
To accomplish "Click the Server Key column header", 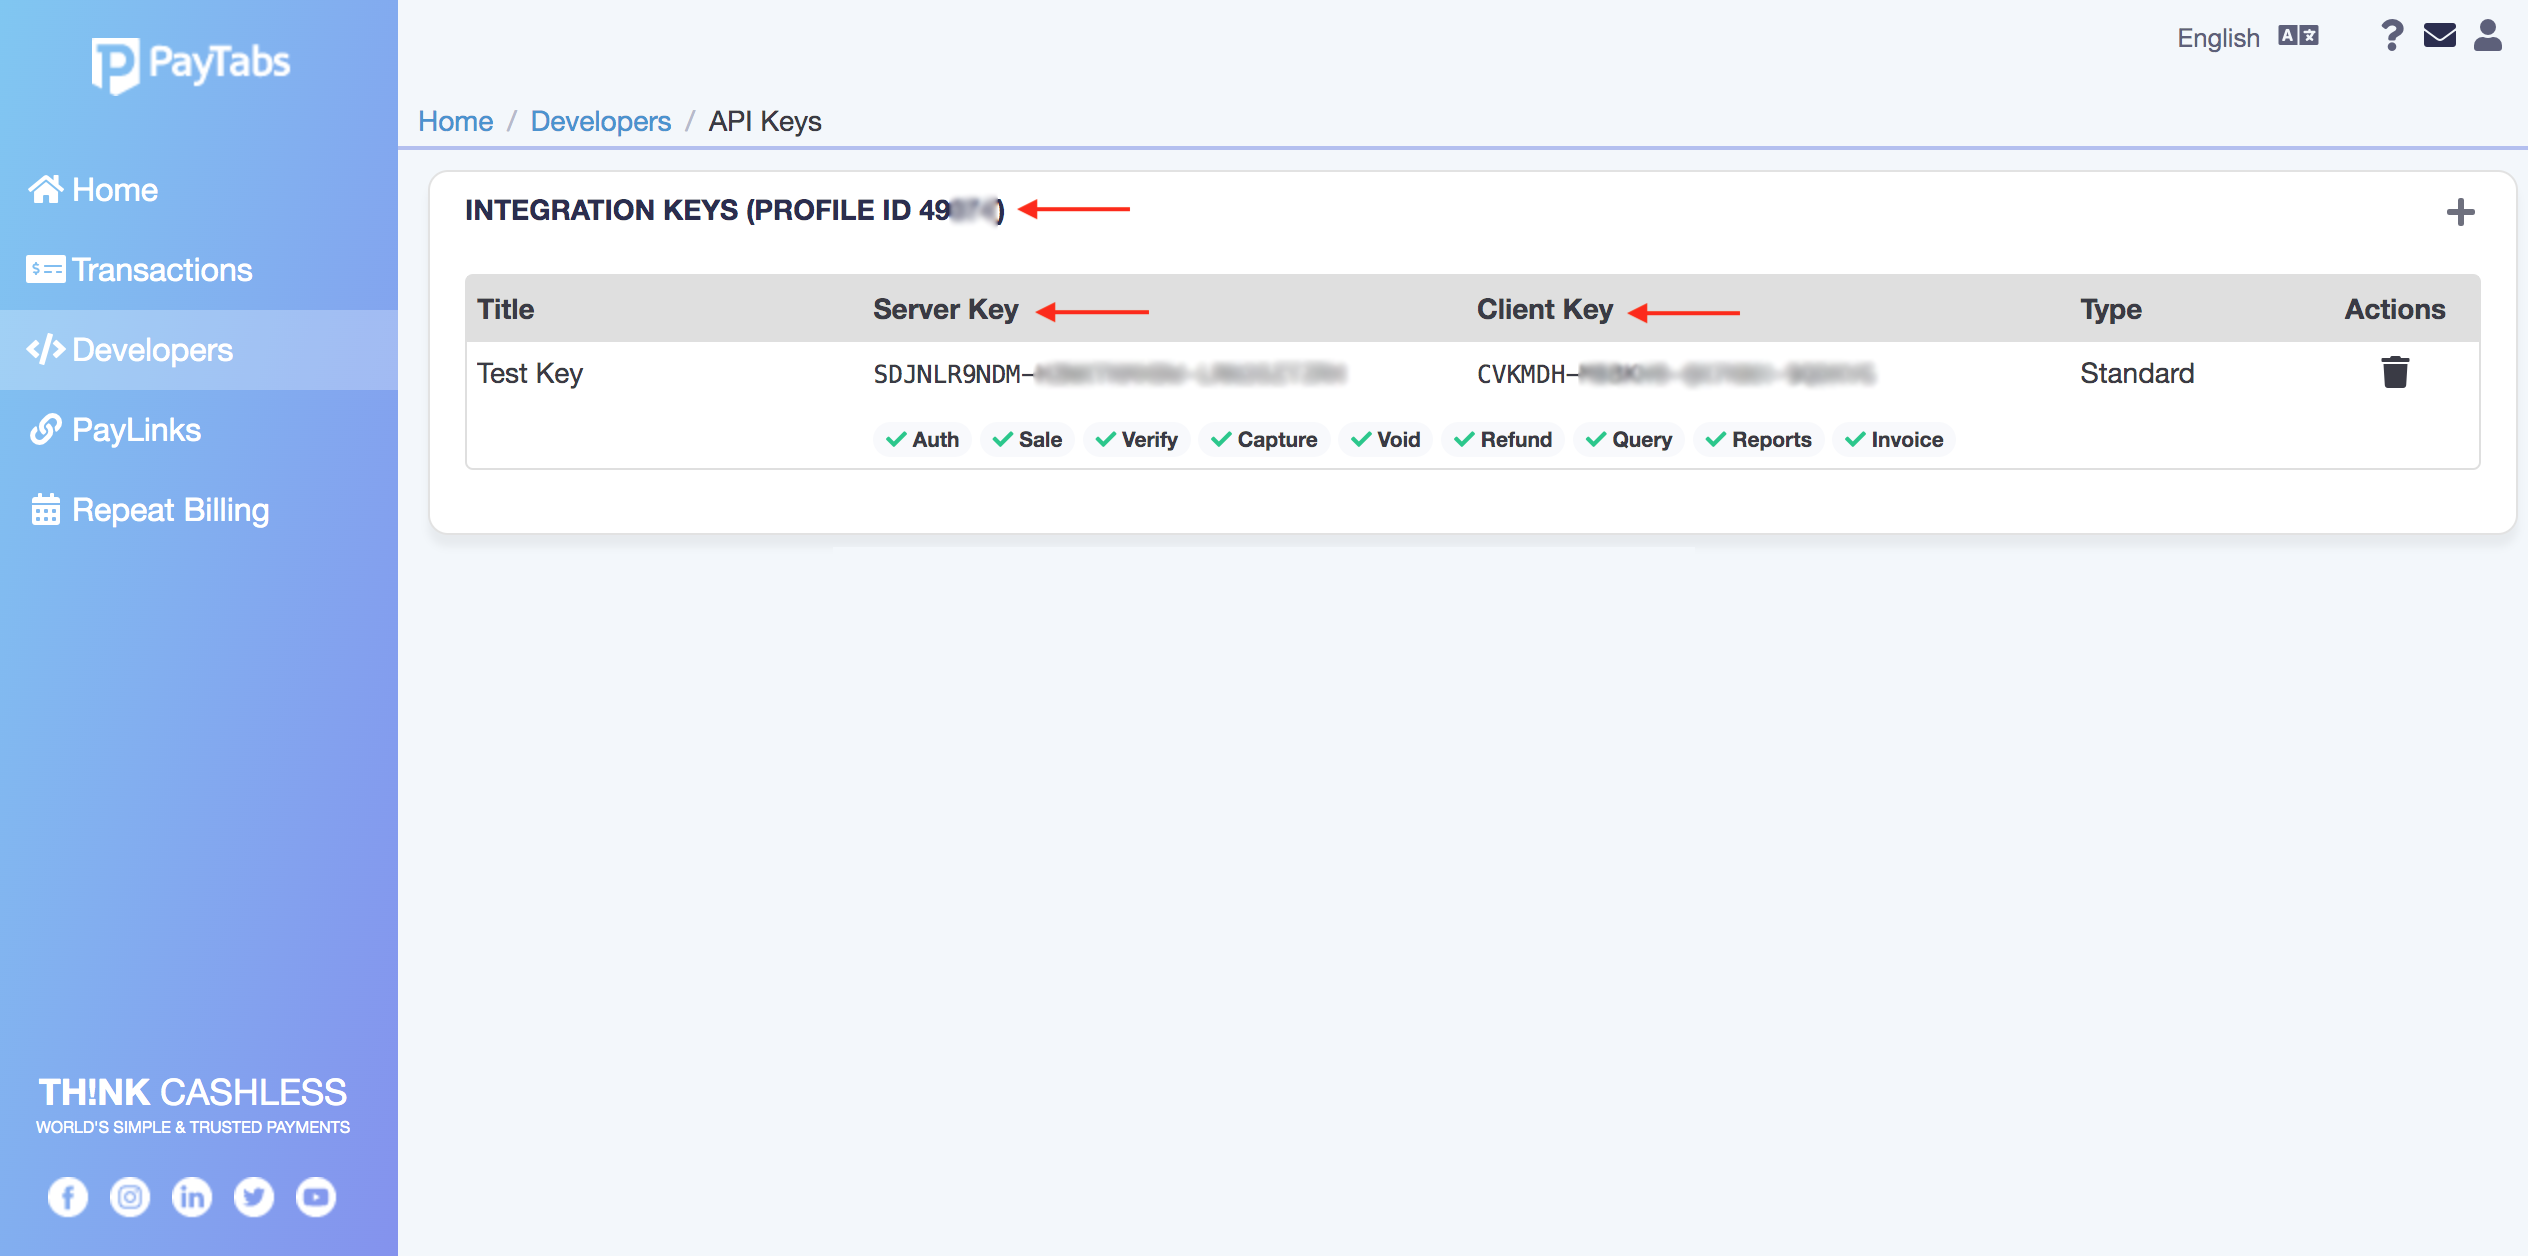I will 945,309.
